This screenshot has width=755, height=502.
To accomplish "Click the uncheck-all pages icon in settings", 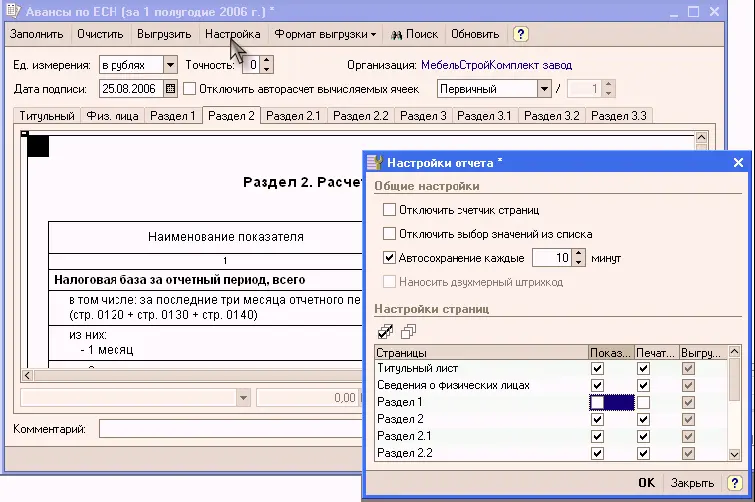I will [x=408, y=331].
